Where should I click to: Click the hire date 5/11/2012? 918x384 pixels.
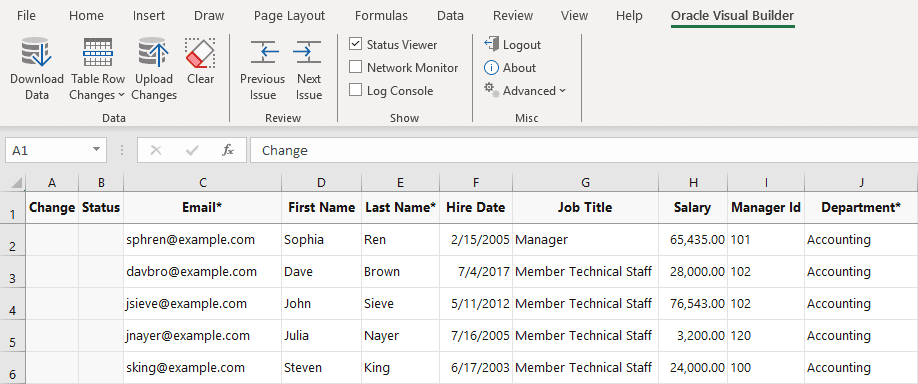pos(476,304)
